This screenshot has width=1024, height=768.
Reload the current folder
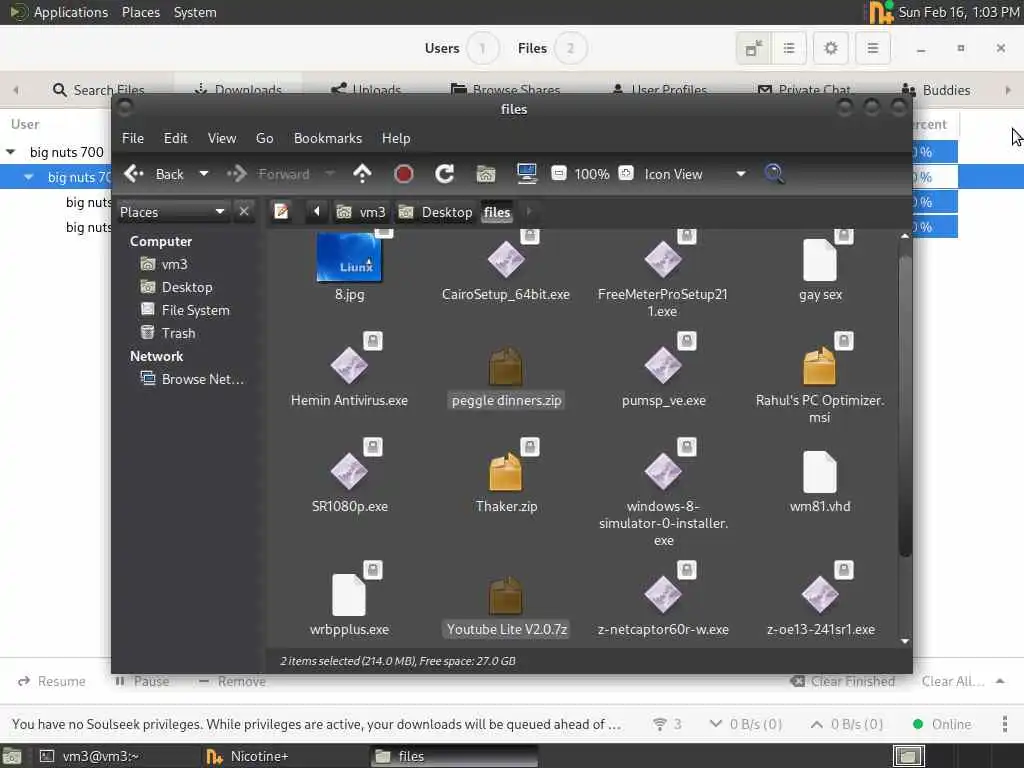click(x=445, y=174)
